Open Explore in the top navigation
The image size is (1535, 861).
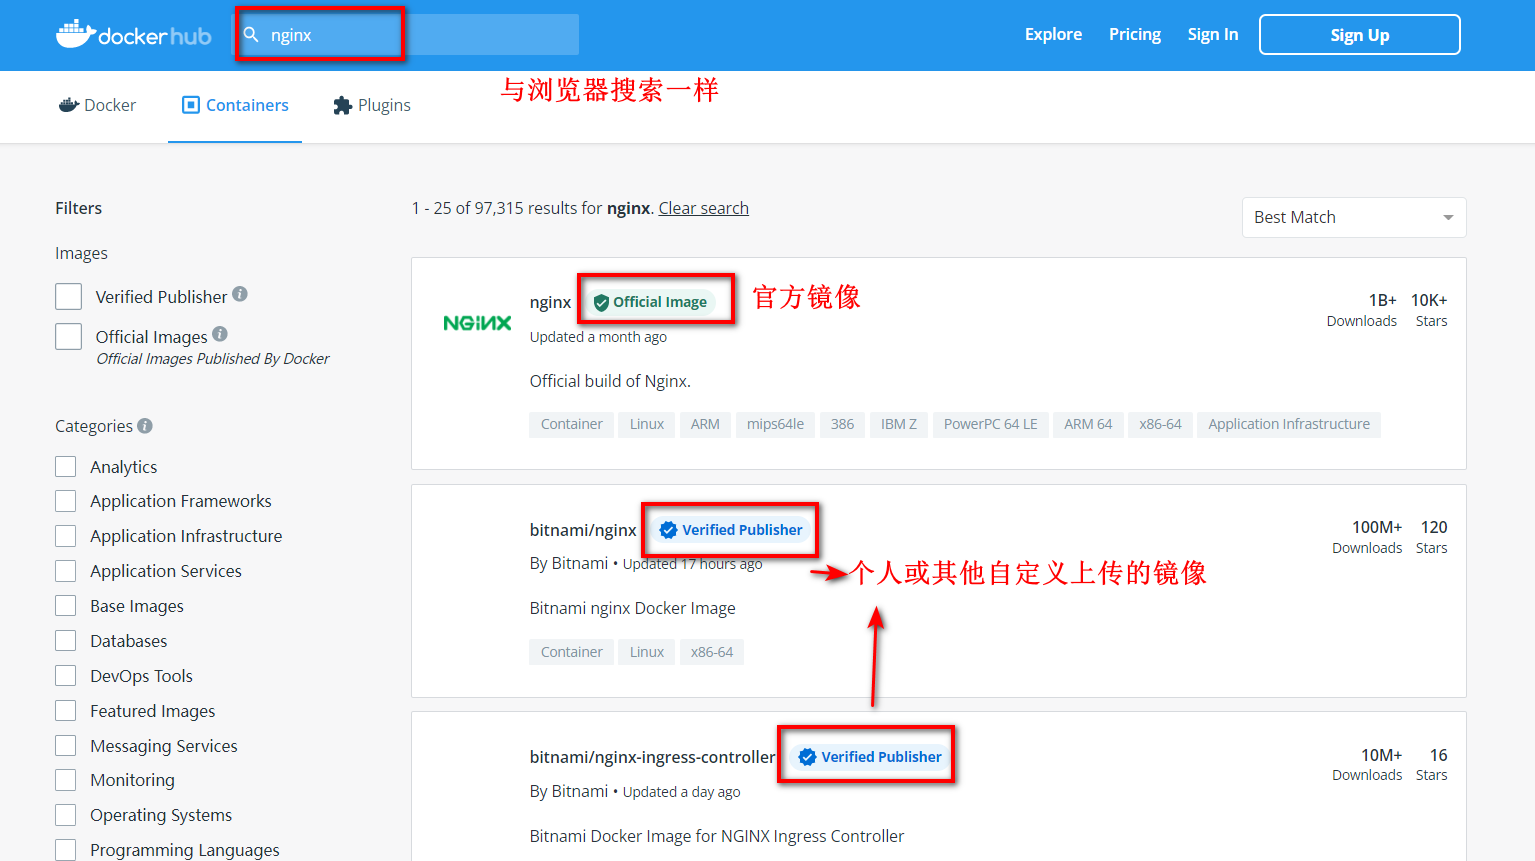pyautogui.click(x=1053, y=34)
